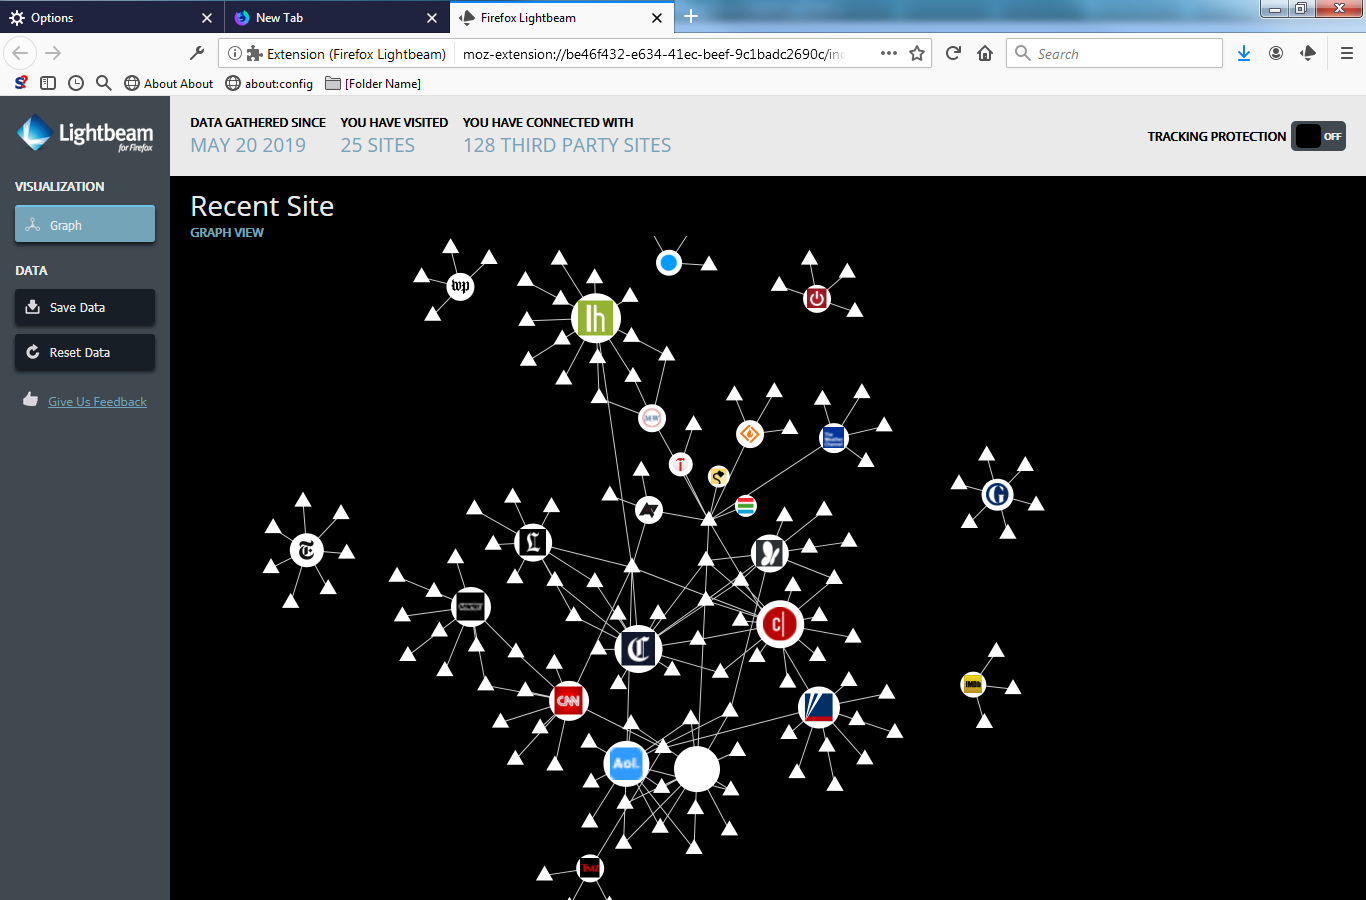
Task: Click the 'y' Yahoo-style dark node
Action: (x=769, y=553)
